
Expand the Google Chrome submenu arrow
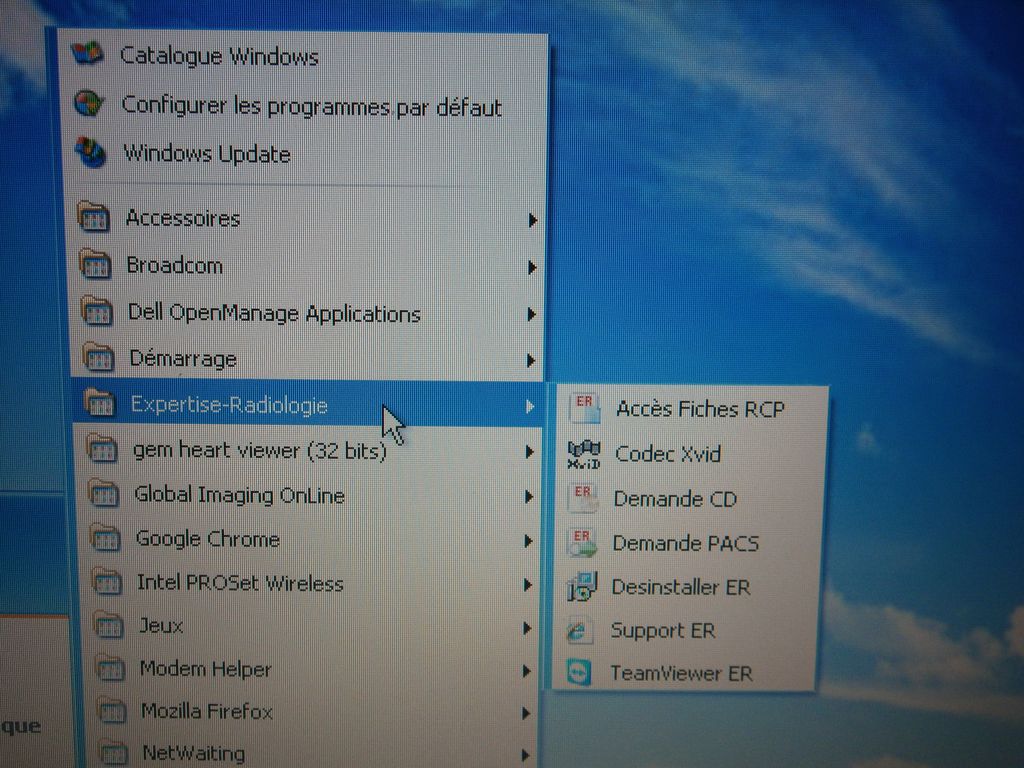click(528, 541)
